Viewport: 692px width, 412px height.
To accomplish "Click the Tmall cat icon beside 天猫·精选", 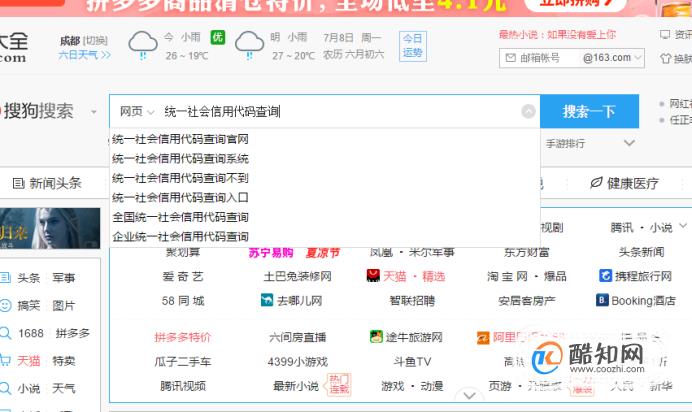I will (373, 276).
